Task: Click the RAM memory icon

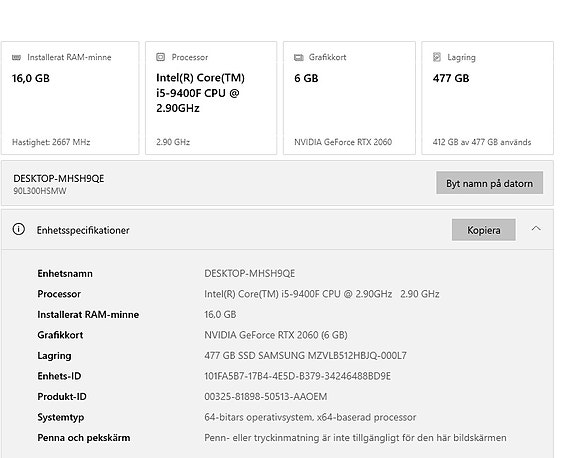Action: (17, 57)
